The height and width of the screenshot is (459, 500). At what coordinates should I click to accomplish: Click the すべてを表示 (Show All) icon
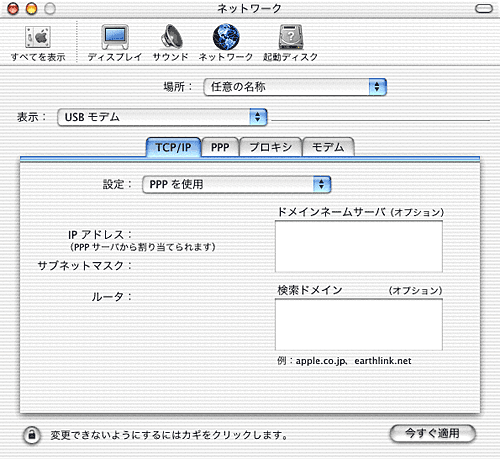[38, 37]
